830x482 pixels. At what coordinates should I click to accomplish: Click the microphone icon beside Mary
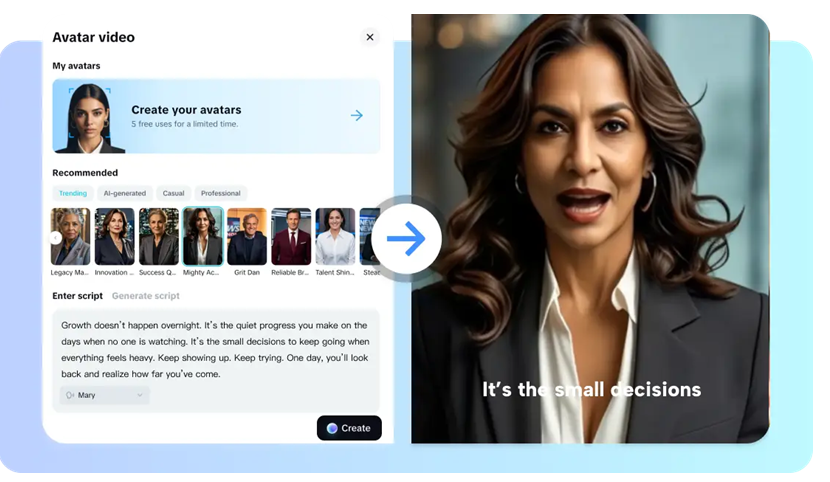(70, 395)
